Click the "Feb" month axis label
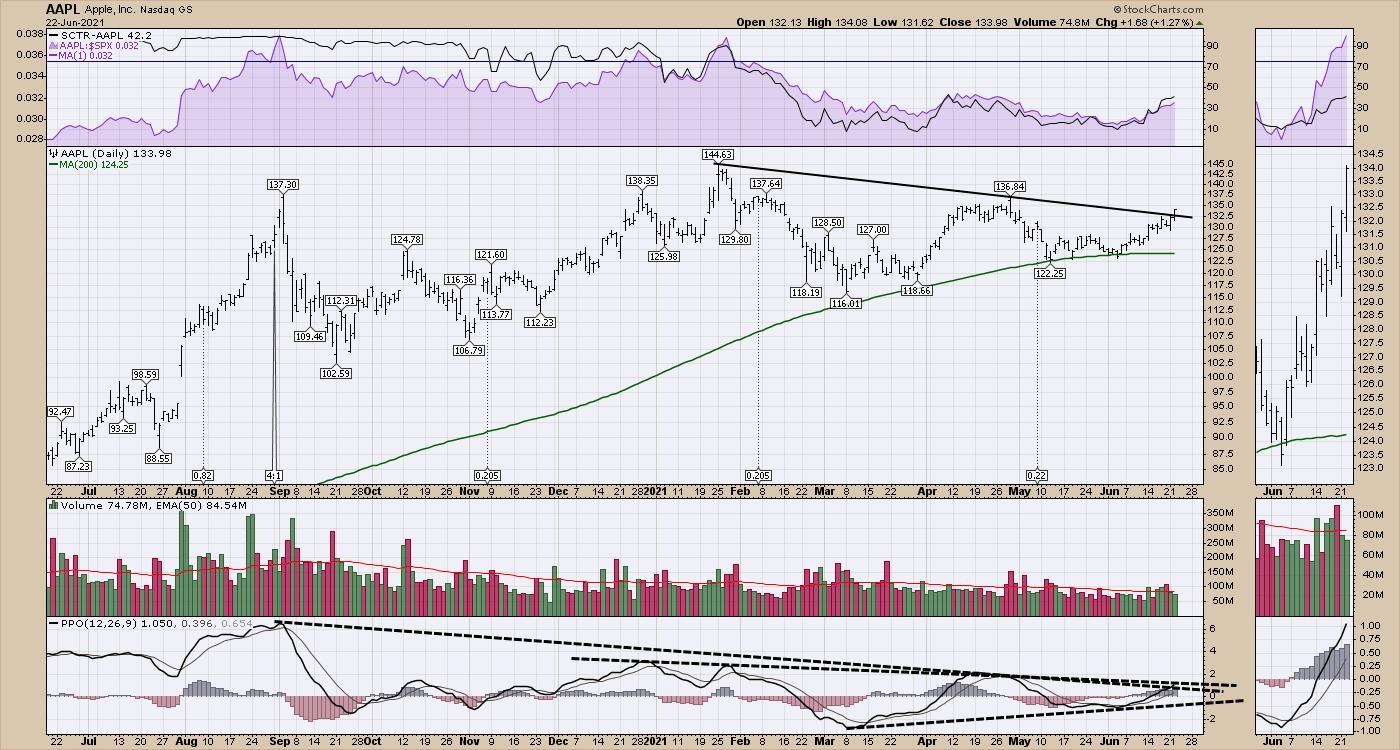1400x750 pixels. click(x=741, y=492)
